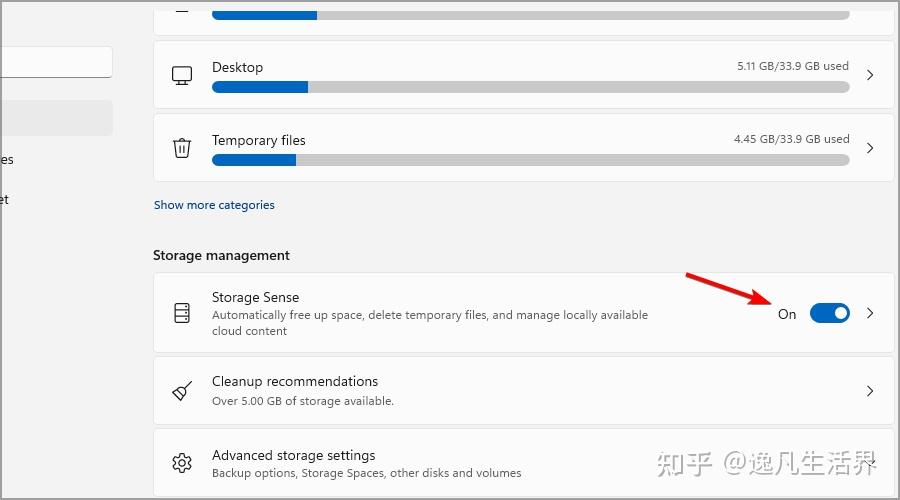Click Show more categories link
Viewport: 900px width, 500px height.
tap(214, 205)
